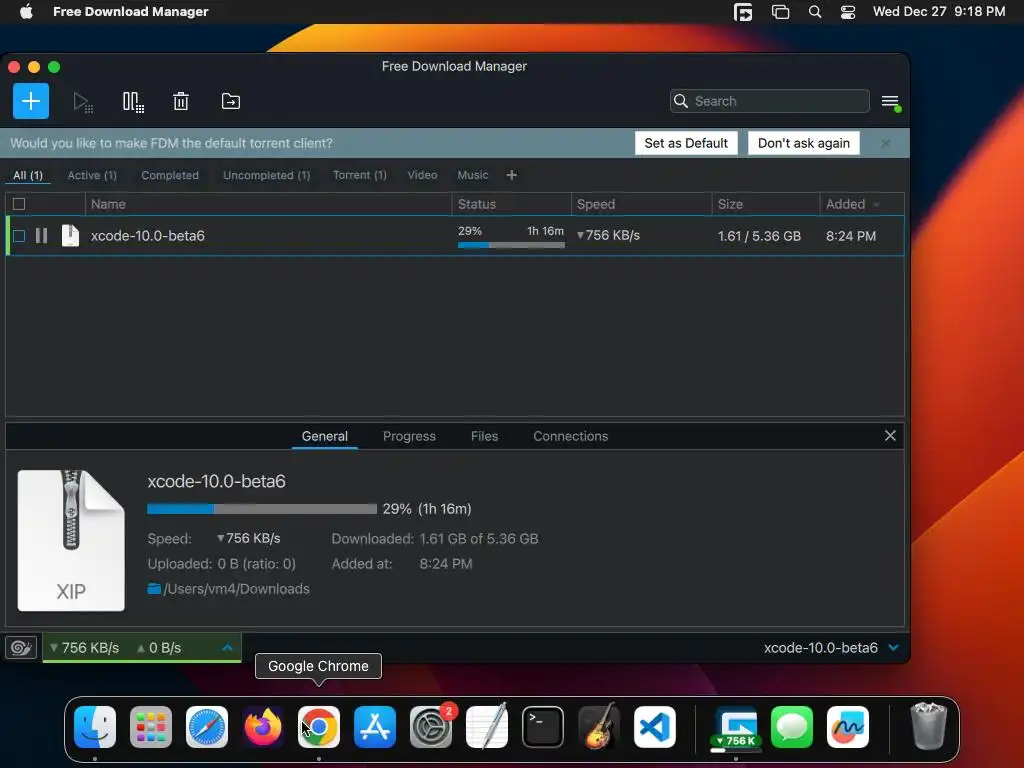This screenshot has height=768, width=1024.
Task: Toggle snail speed-limit mode icon
Action: pyautogui.click(x=21, y=648)
